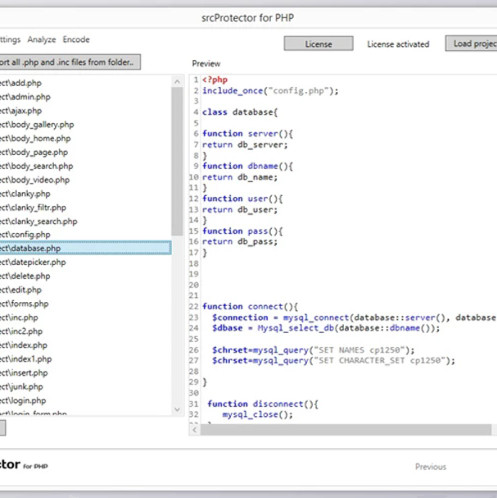Viewport: 497px width, 498px height.
Task: Click the 'return db_name;' code line
Action: pyautogui.click(x=240, y=177)
